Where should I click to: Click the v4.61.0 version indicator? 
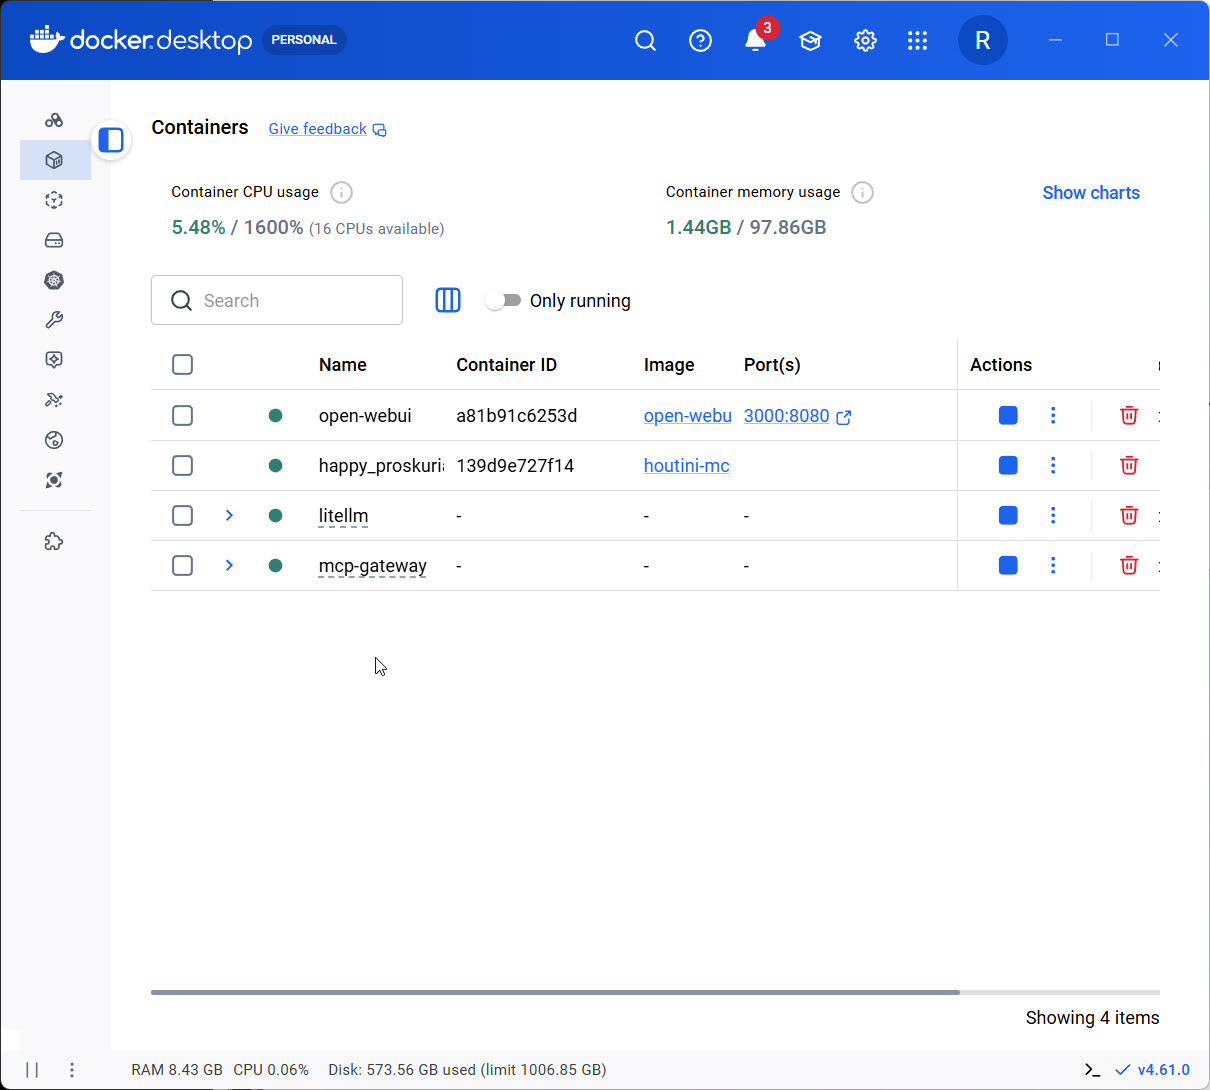(1152, 1070)
